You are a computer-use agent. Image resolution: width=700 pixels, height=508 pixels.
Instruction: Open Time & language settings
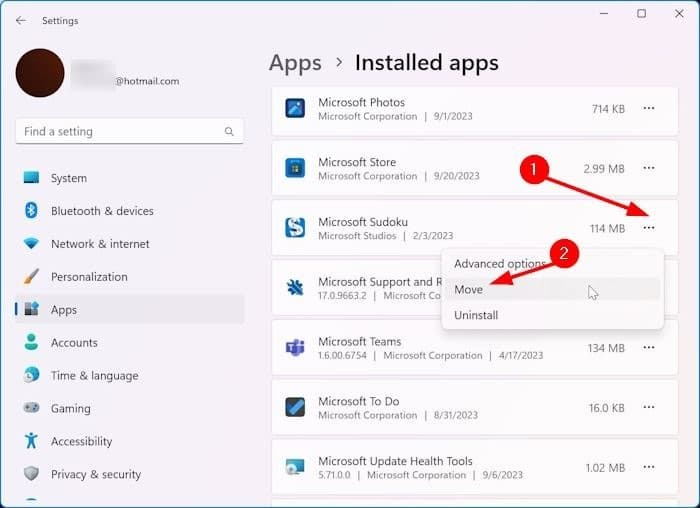point(129,375)
